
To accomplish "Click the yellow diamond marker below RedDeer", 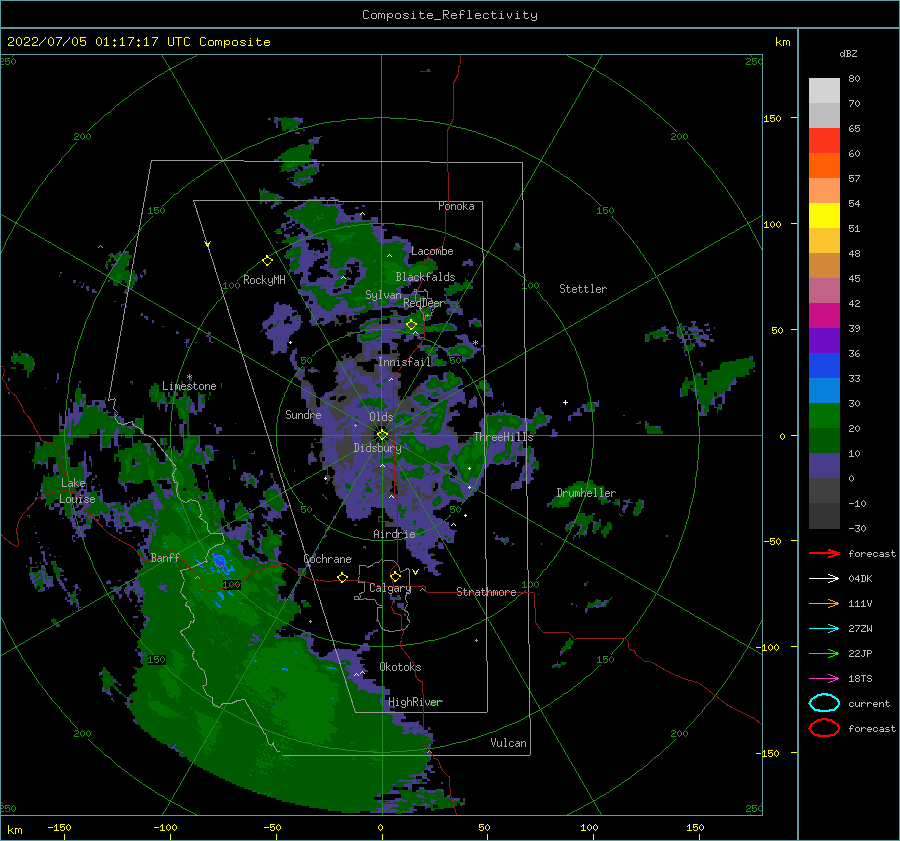I will click(411, 325).
